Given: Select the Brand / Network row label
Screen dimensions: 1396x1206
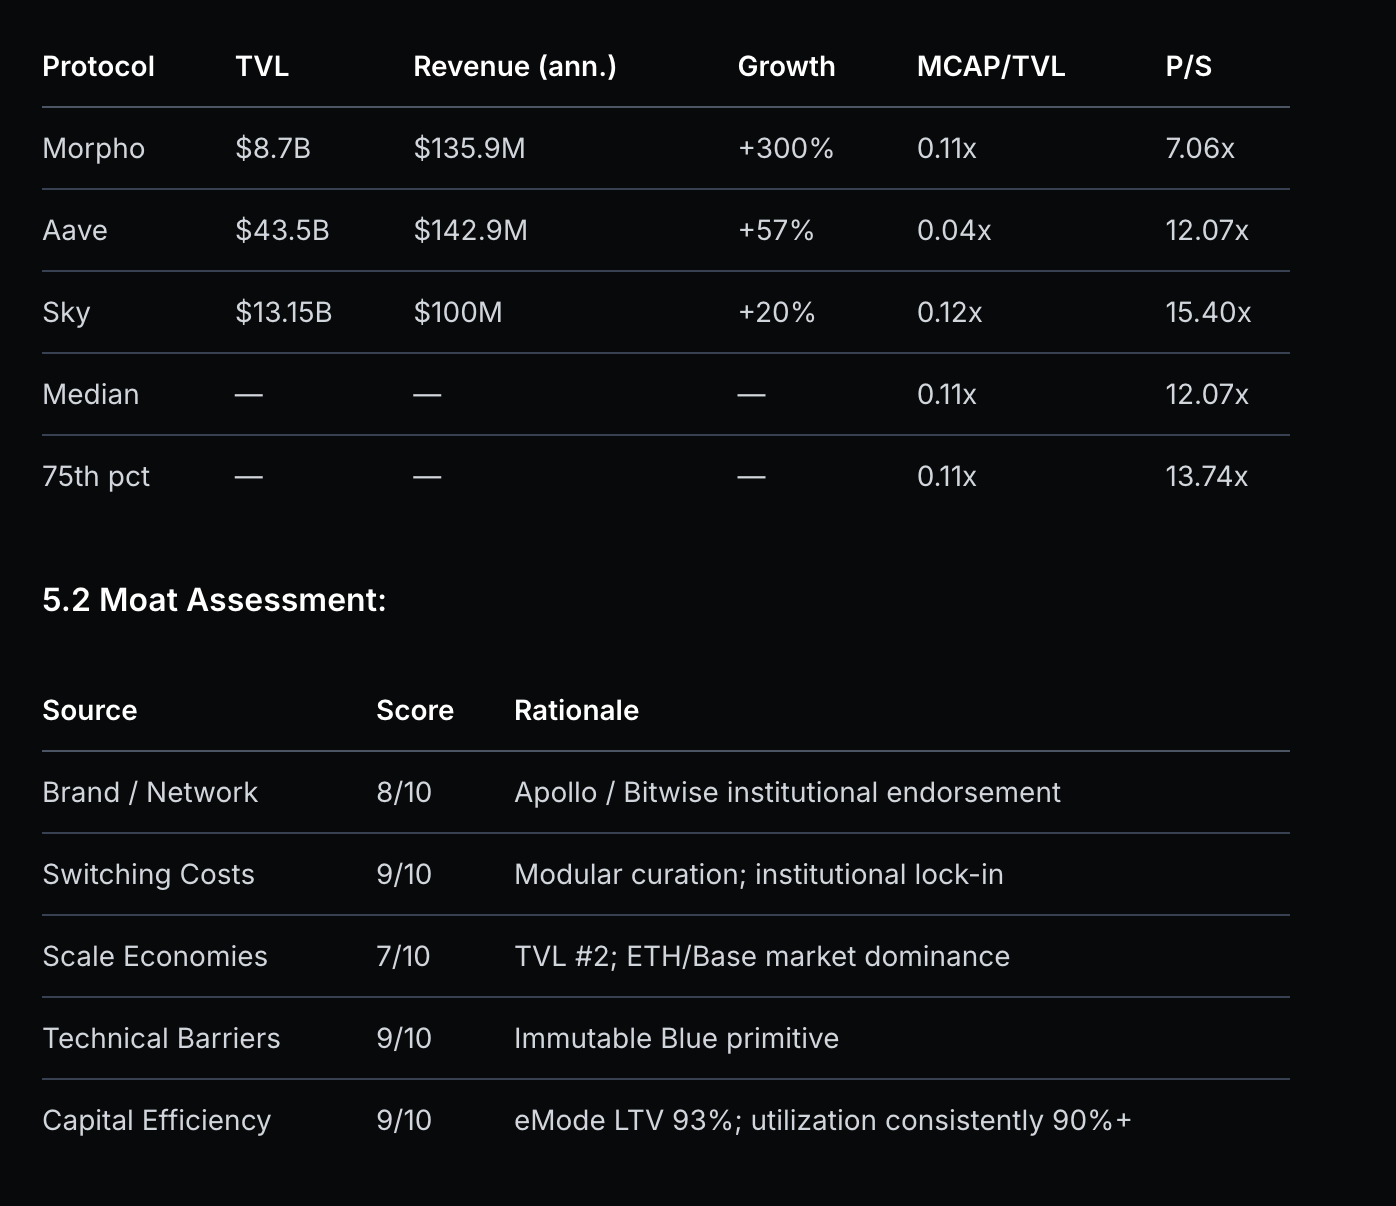Looking at the screenshot, I should coord(150,792).
